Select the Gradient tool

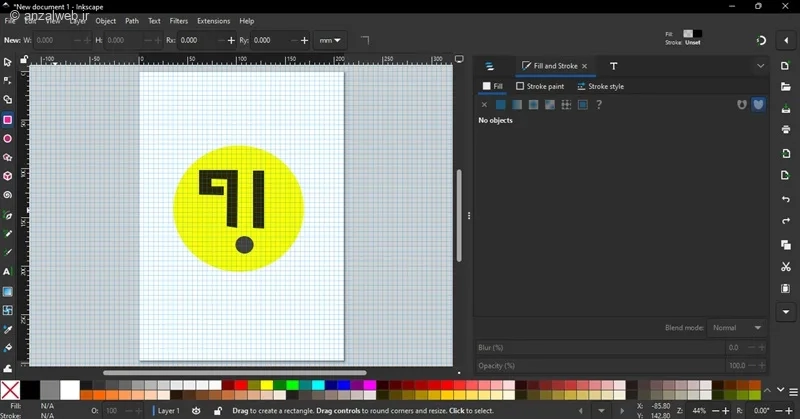pyautogui.click(x=8, y=292)
